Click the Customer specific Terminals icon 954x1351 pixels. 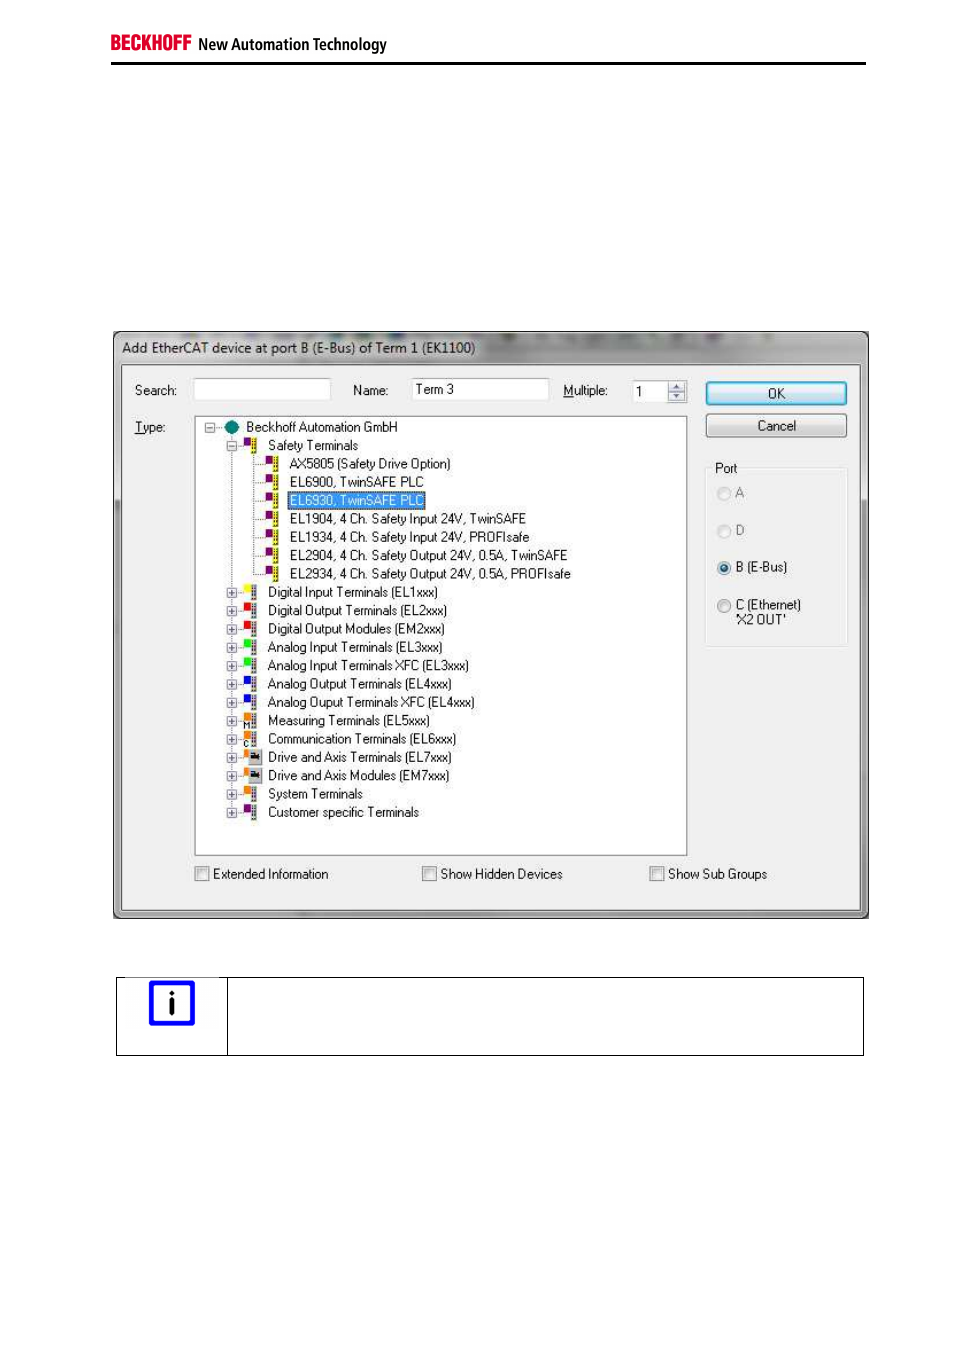click(250, 812)
